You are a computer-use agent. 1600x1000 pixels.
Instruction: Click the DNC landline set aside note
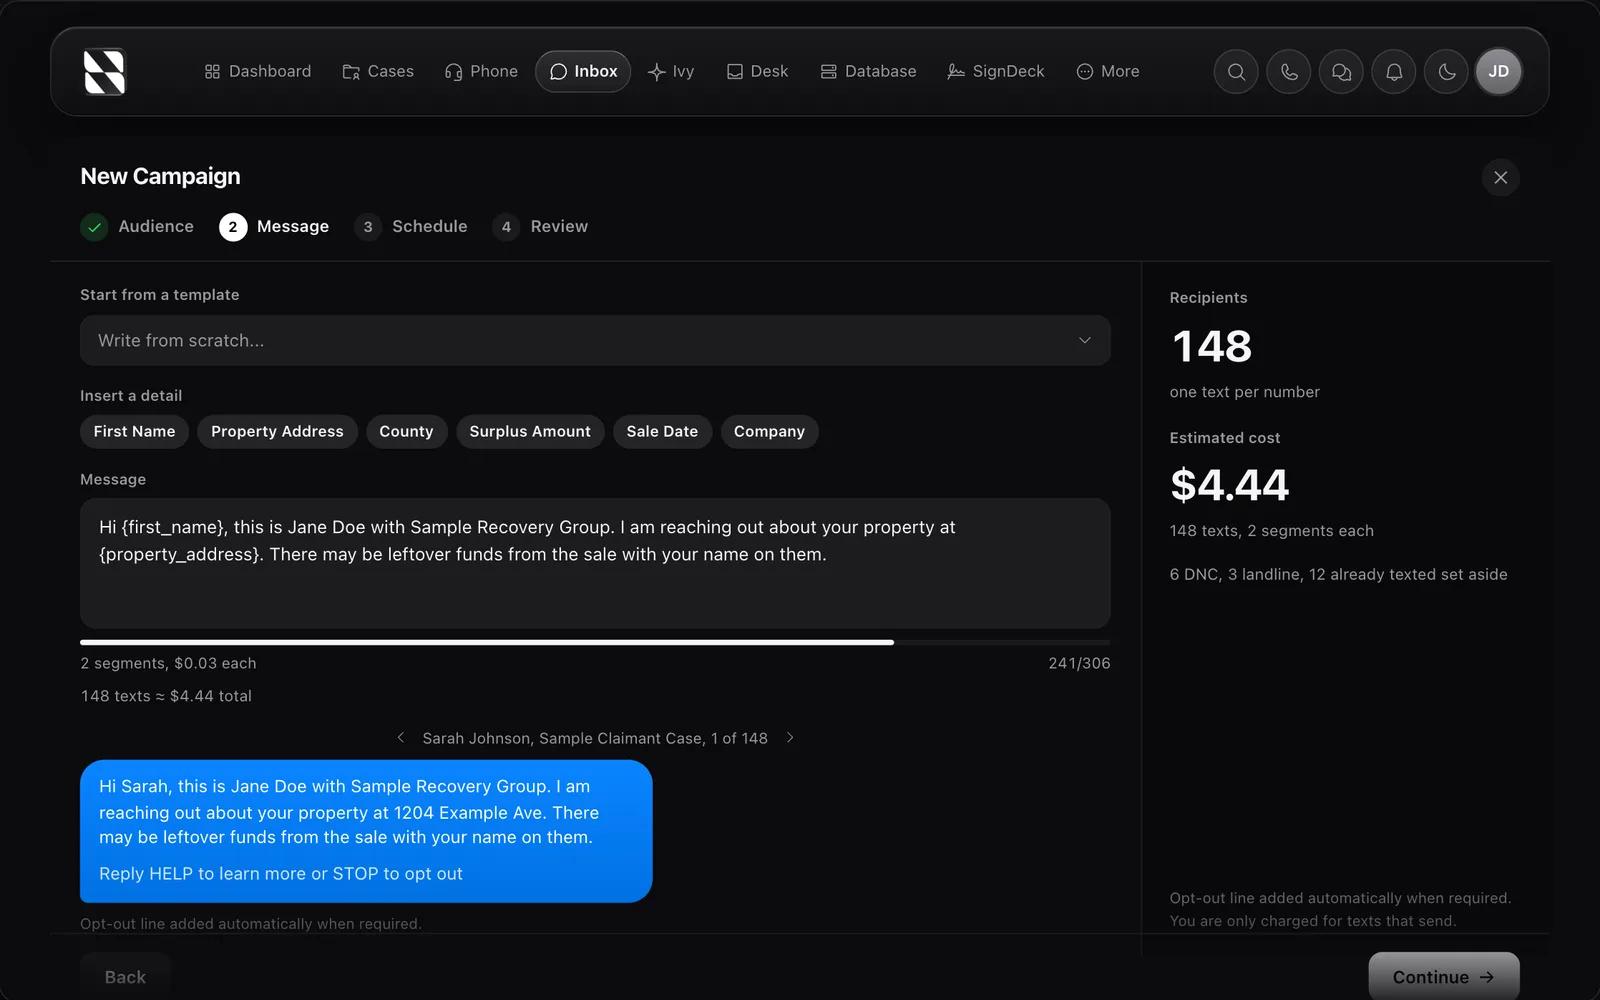click(1338, 575)
